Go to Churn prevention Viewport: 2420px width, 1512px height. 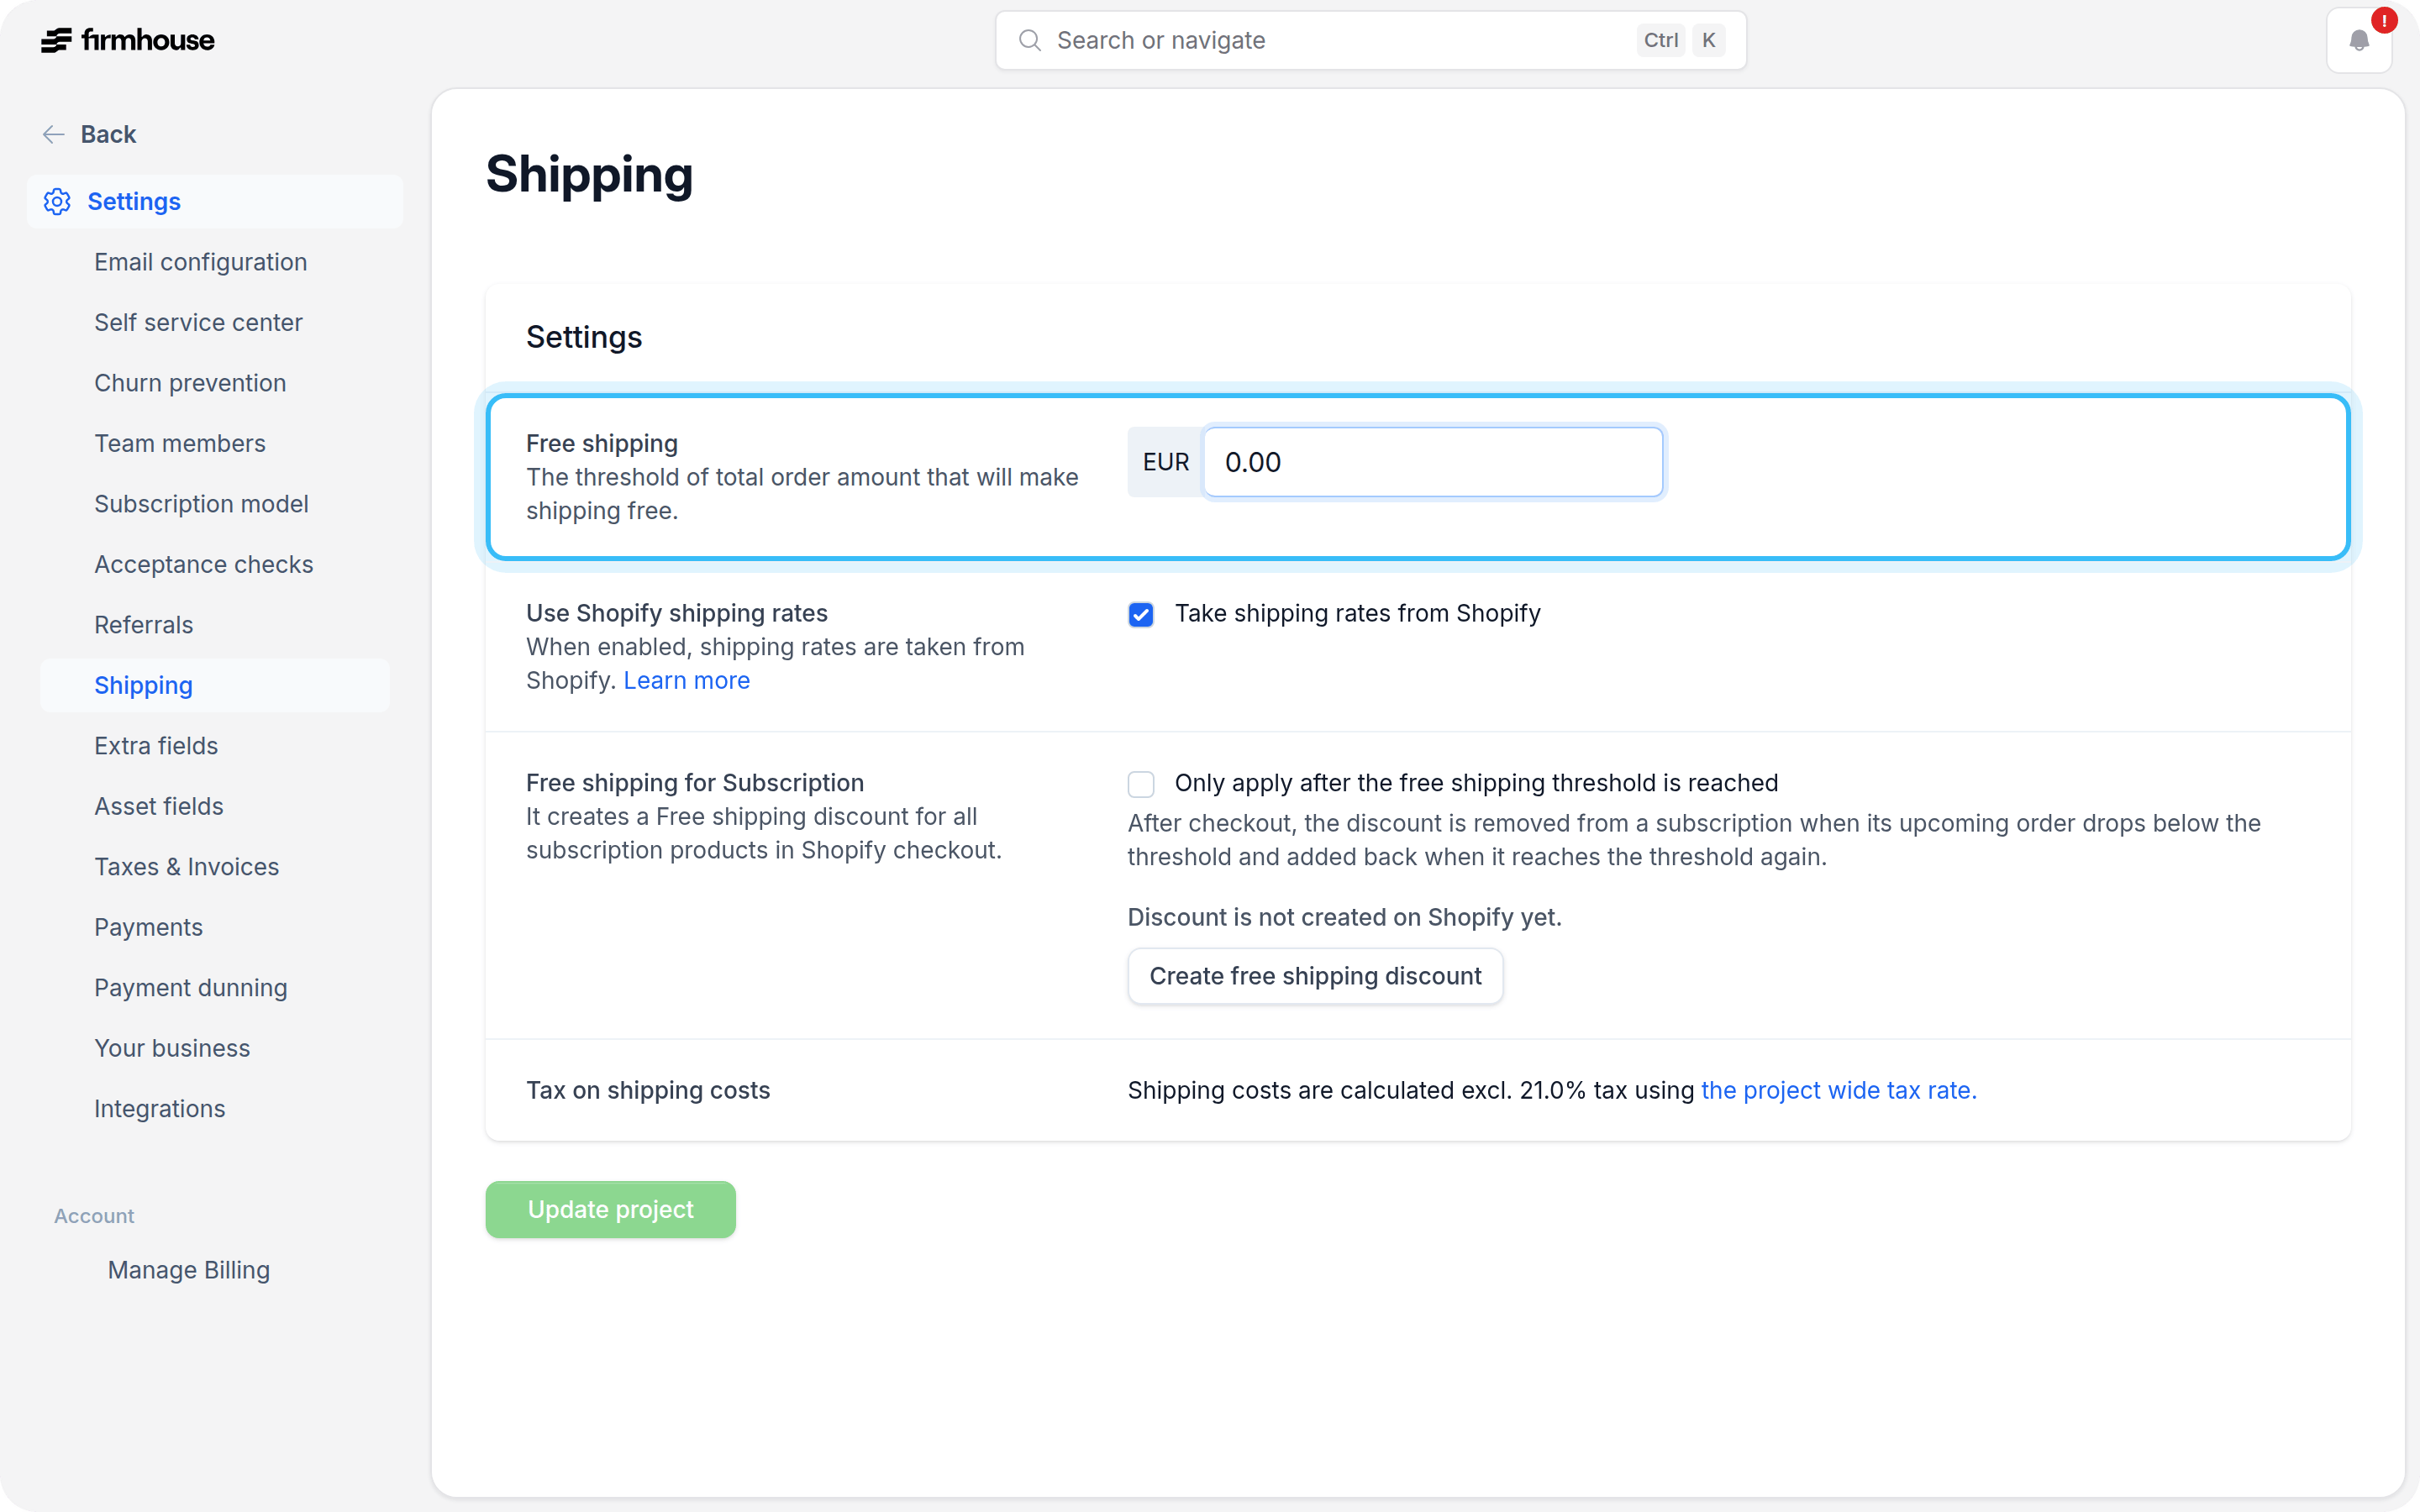190,383
